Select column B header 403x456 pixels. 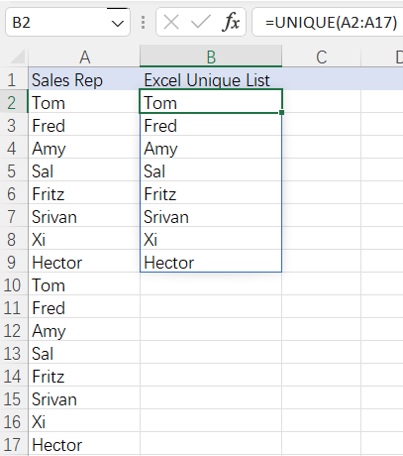(211, 57)
